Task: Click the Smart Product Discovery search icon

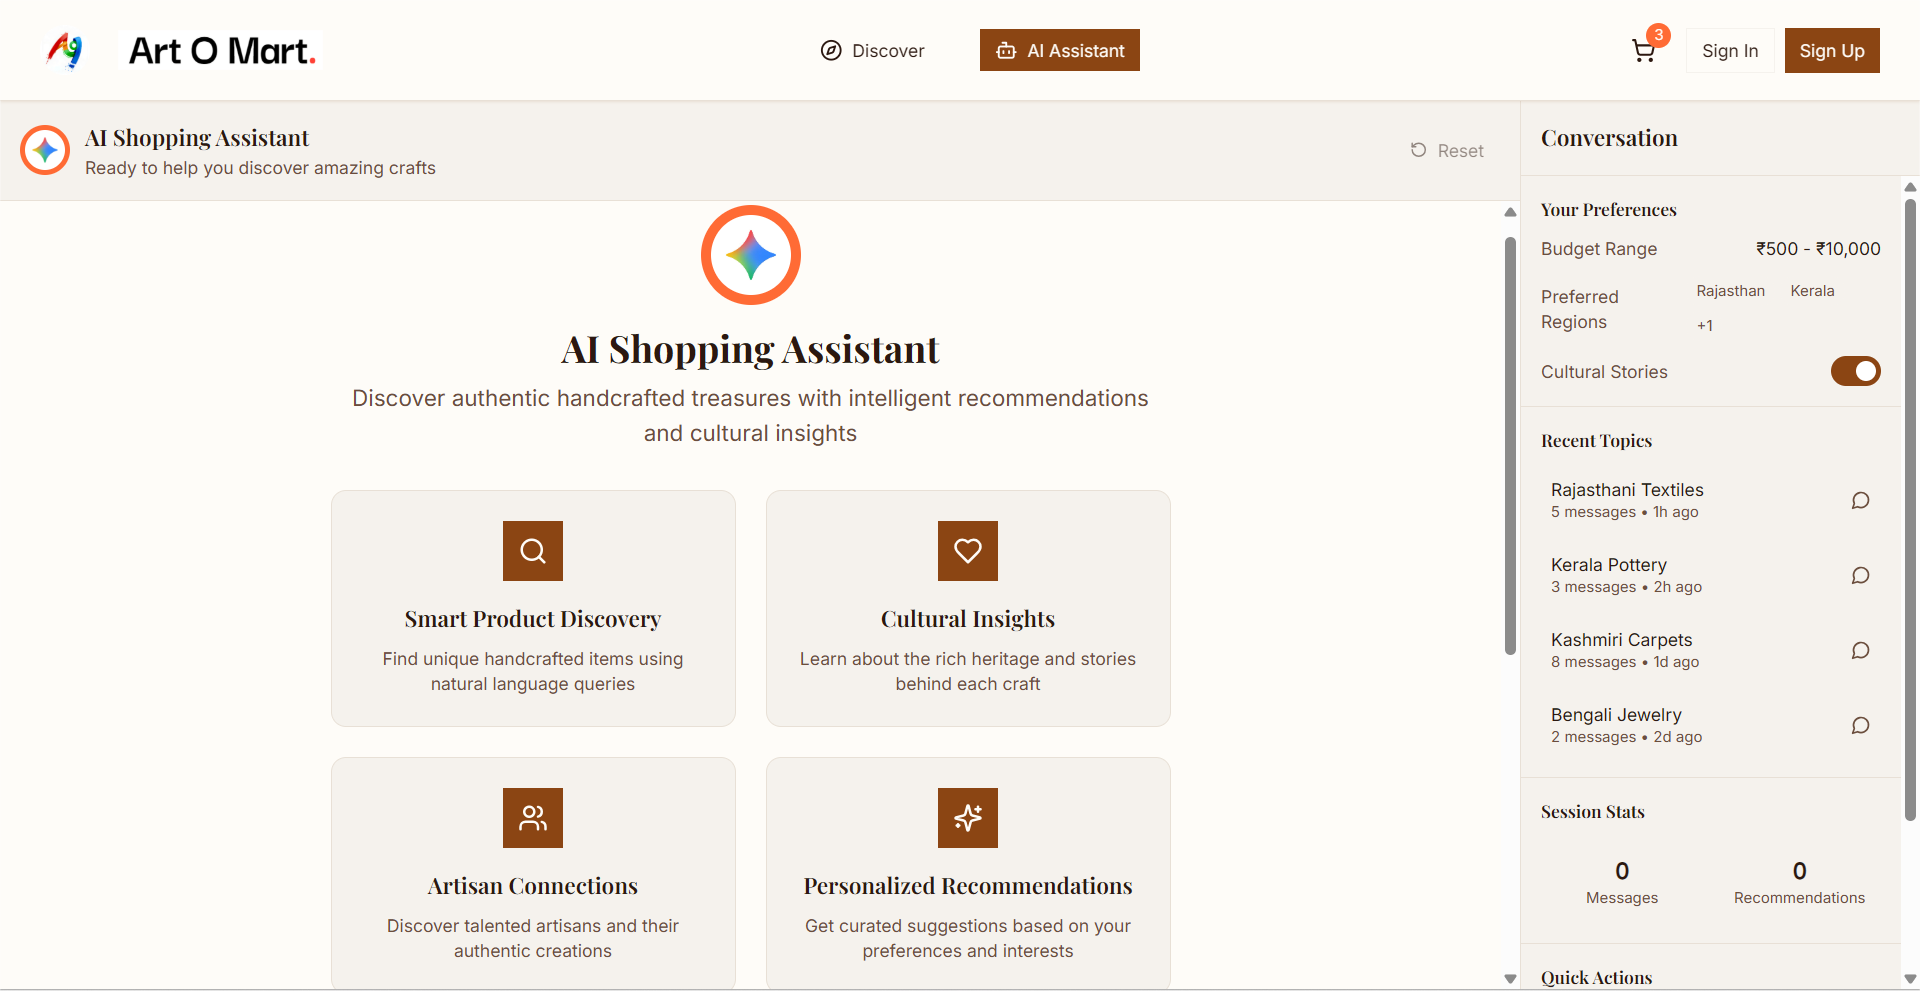Action: click(533, 551)
